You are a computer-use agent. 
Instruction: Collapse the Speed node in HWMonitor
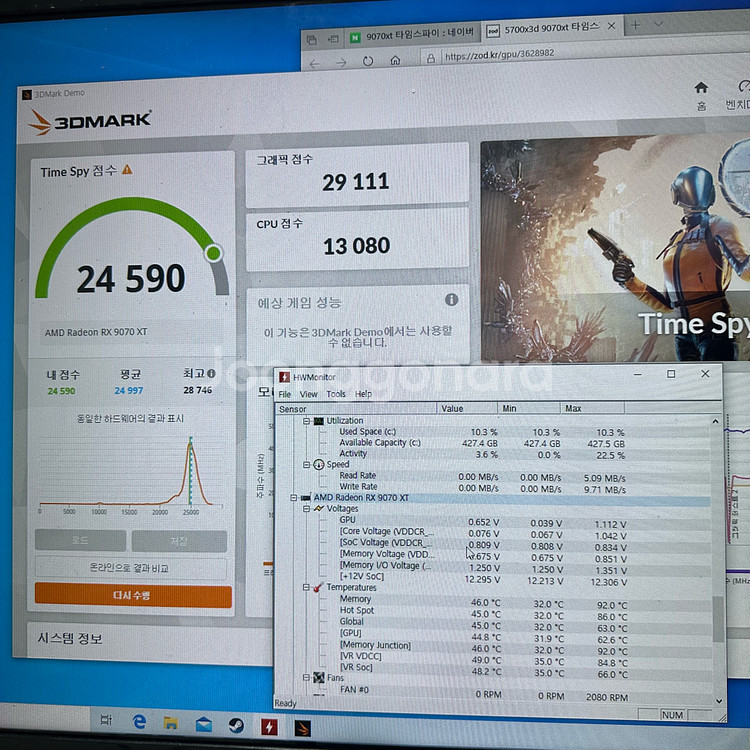click(306, 464)
